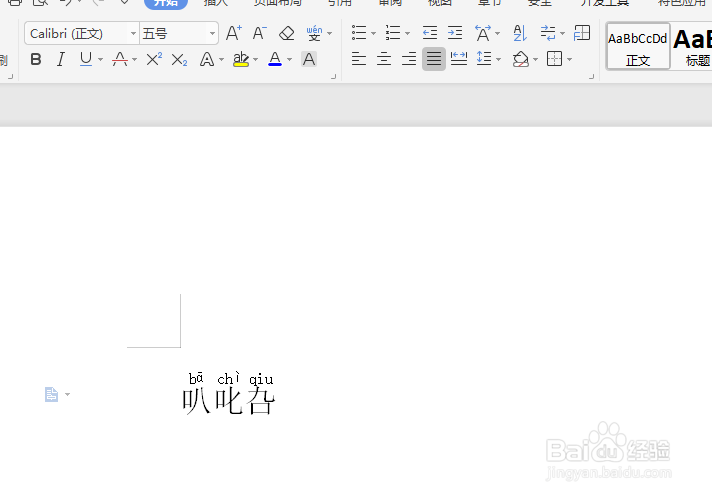Align text to the left

[x=359, y=59]
